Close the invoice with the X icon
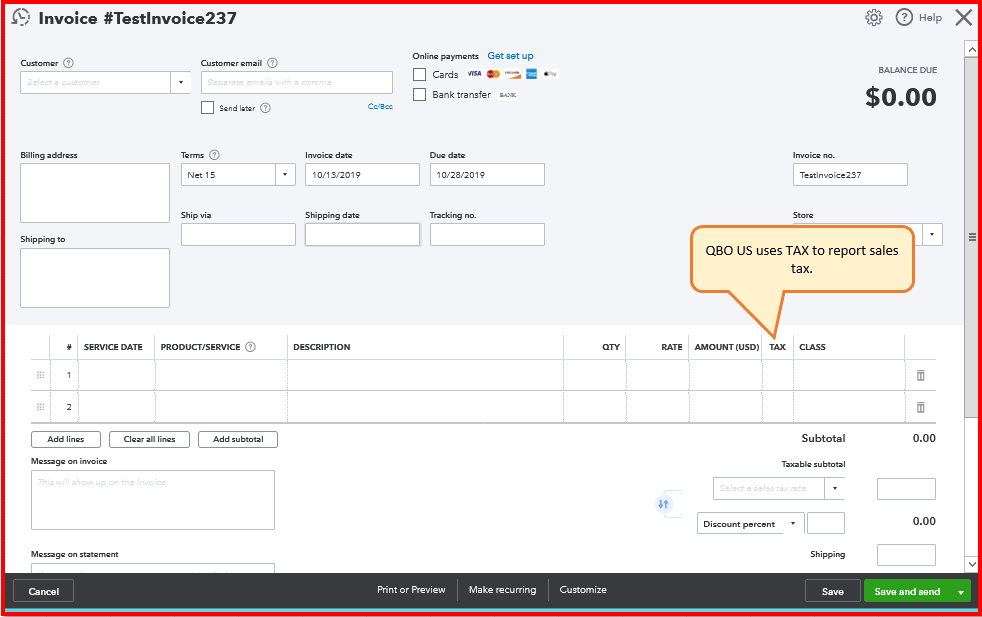The width and height of the screenshot is (982, 617). click(x=963, y=18)
